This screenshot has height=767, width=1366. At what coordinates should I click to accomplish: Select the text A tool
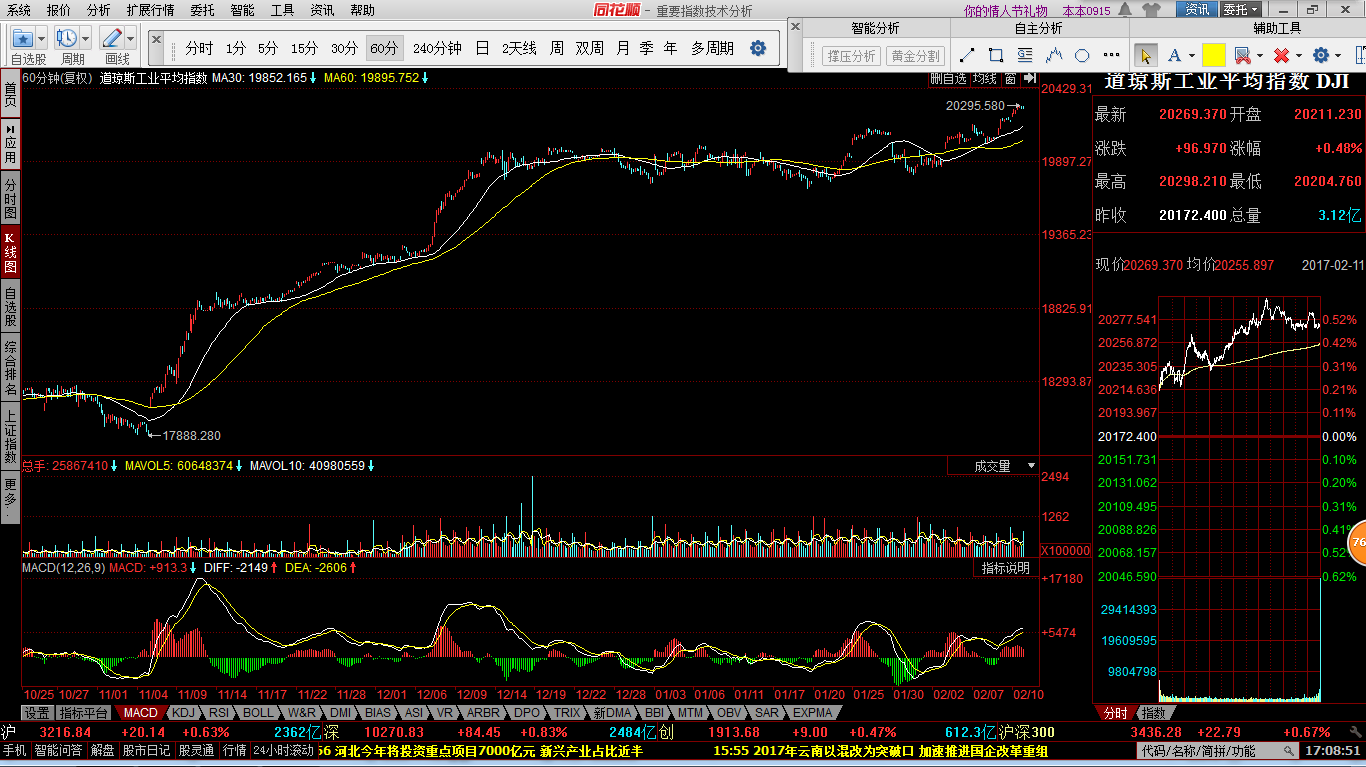1175,55
